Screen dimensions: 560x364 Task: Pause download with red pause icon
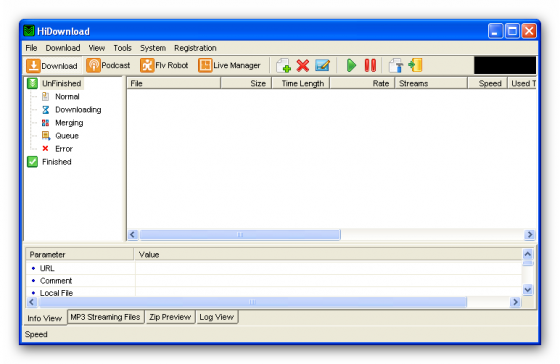pyautogui.click(x=370, y=66)
